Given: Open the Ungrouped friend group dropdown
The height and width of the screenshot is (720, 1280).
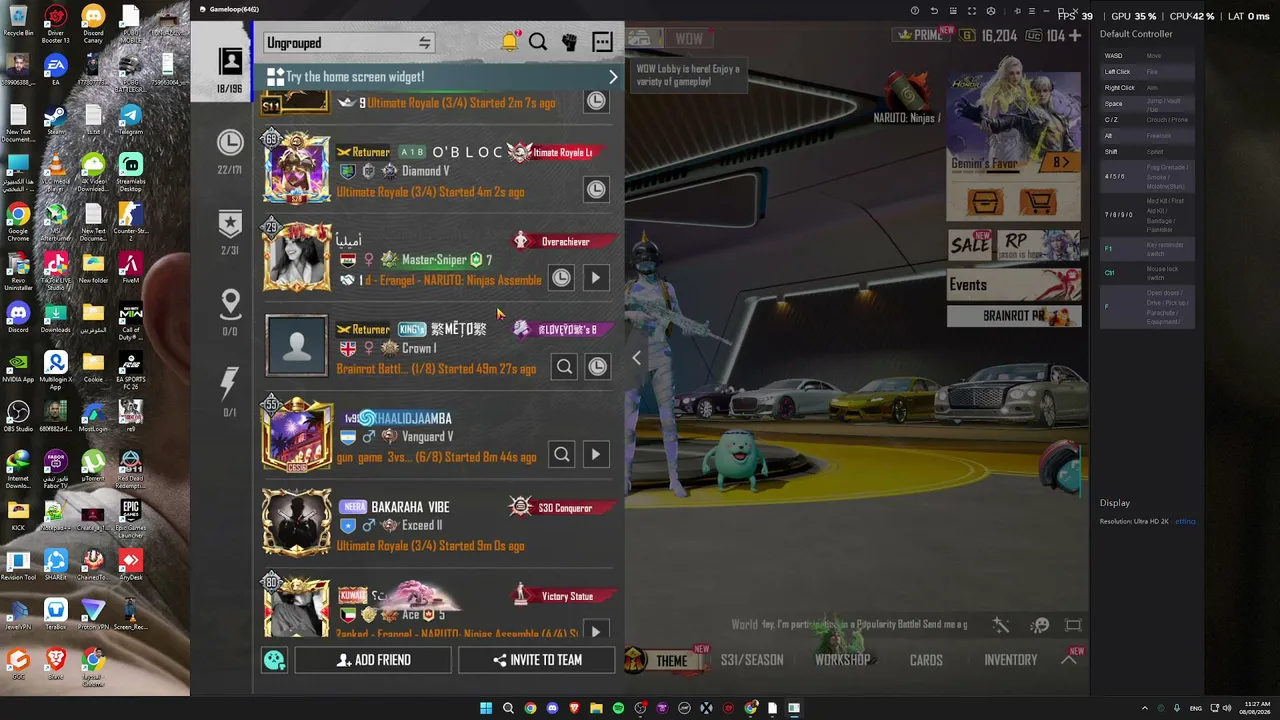Looking at the screenshot, I should 348,43.
